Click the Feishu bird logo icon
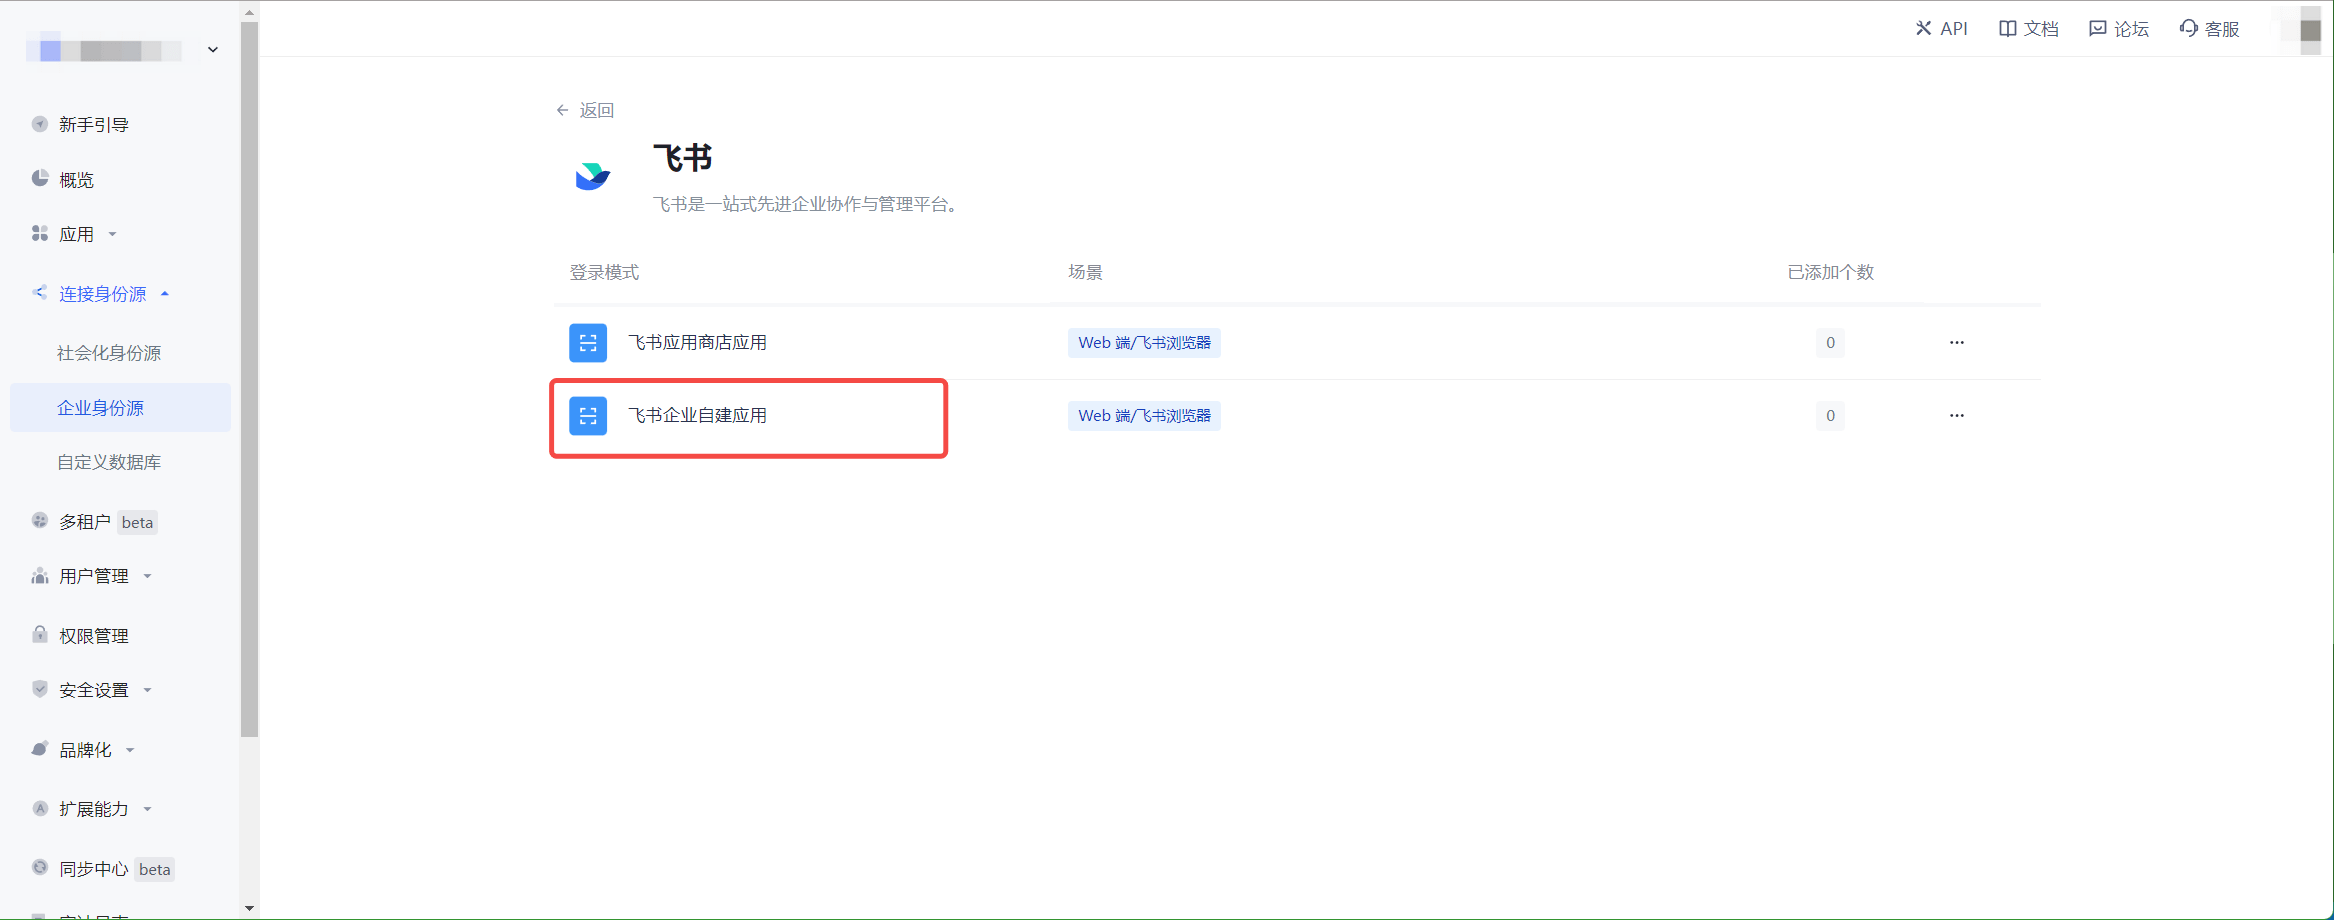The height and width of the screenshot is (920, 2334). [592, 177]
